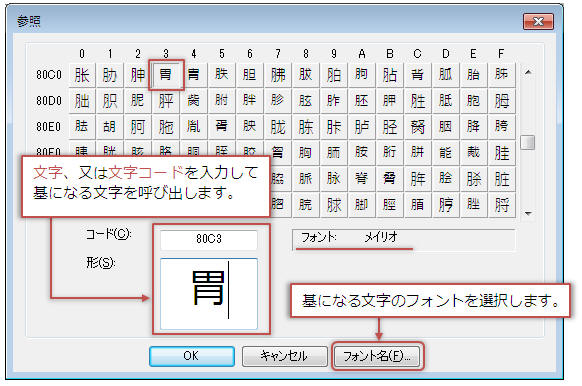Click the character grid scrollbar thumb
Screen dimensions: 582x386
point(527,142)
